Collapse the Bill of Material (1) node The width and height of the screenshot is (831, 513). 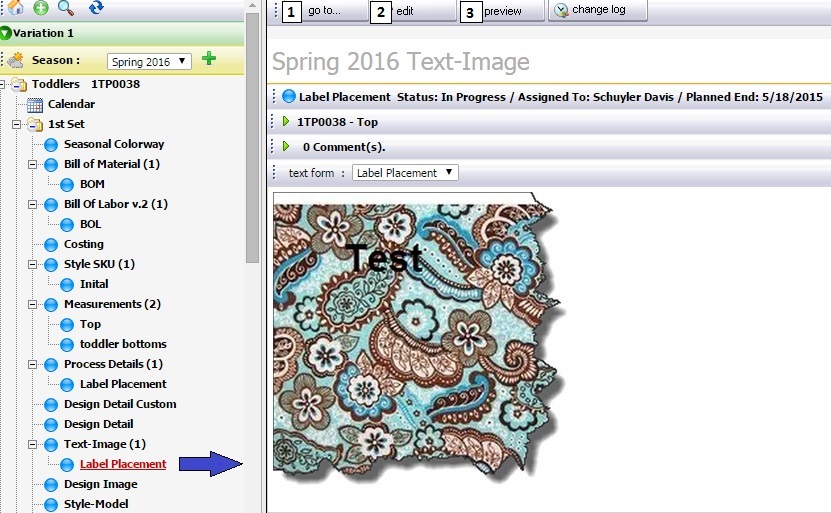(x=32, y=164)
